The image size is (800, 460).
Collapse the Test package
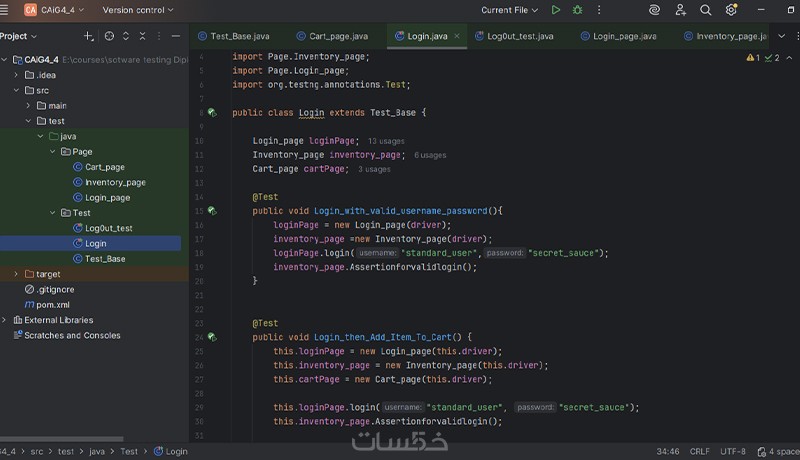coord(53,213)
